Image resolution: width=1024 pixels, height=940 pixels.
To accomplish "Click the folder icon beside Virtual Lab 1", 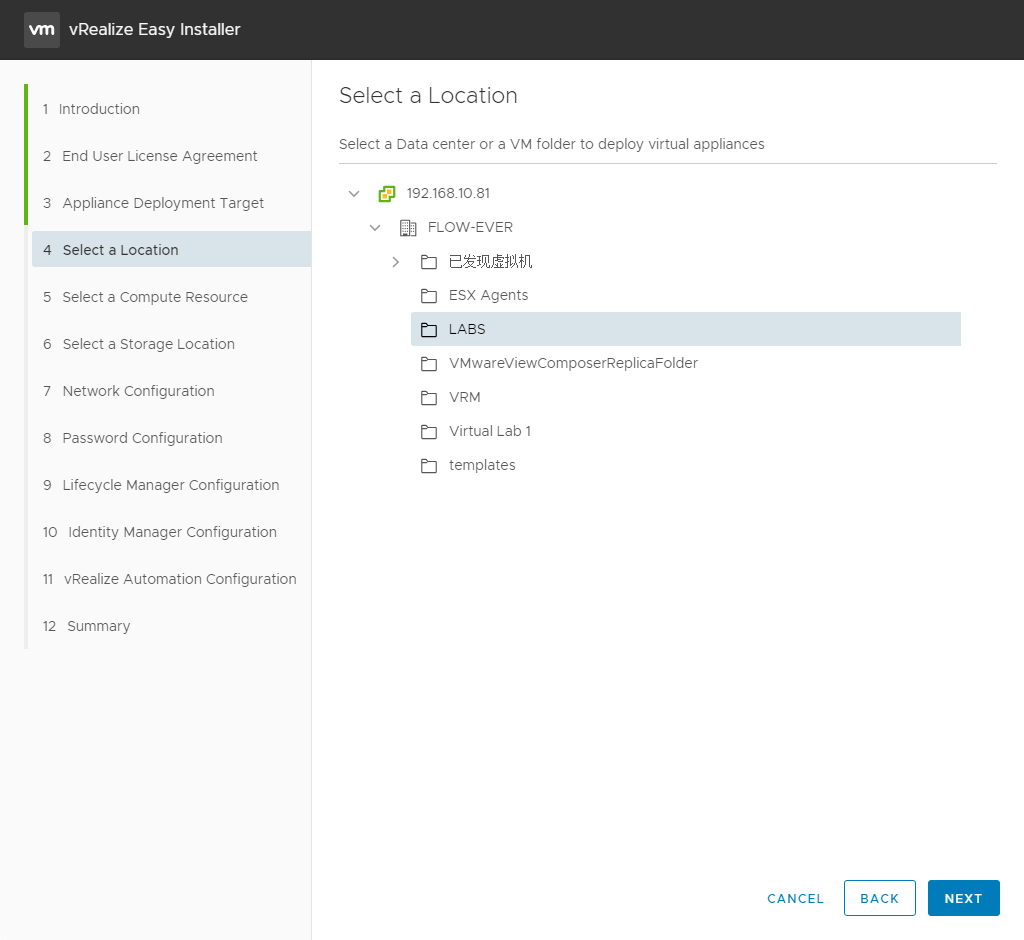I will pyautogui.click(x=429, y=432).
